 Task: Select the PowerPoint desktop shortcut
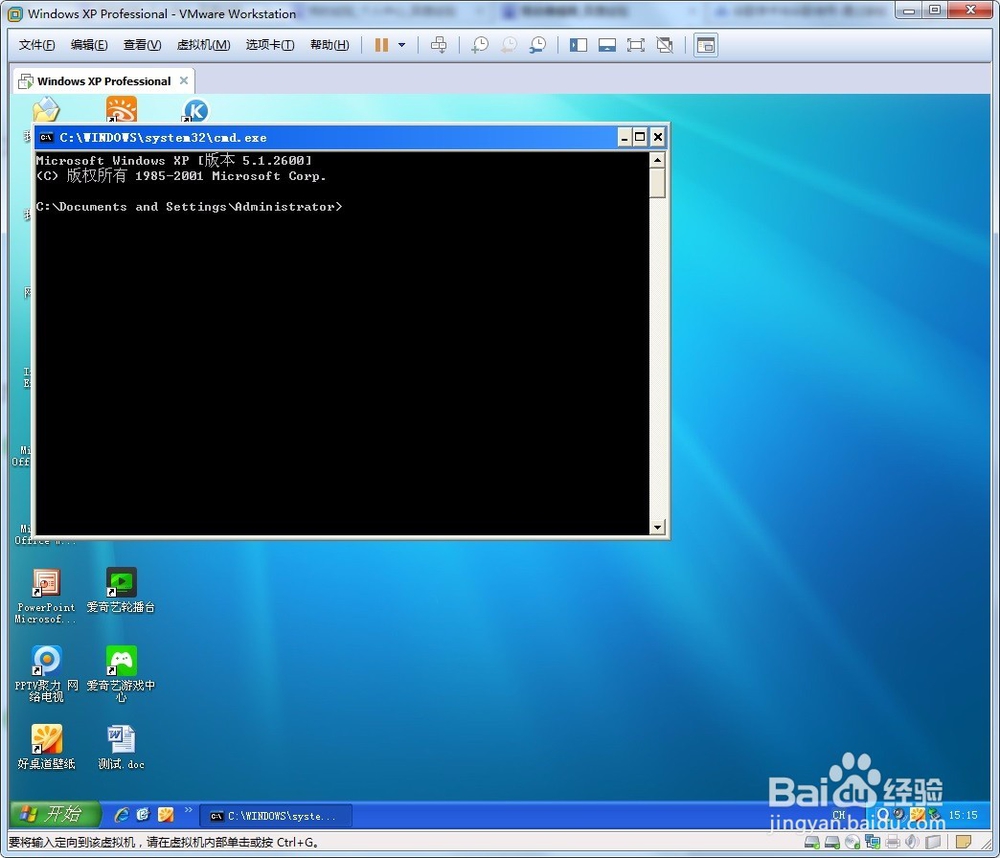tap(46, 596)
